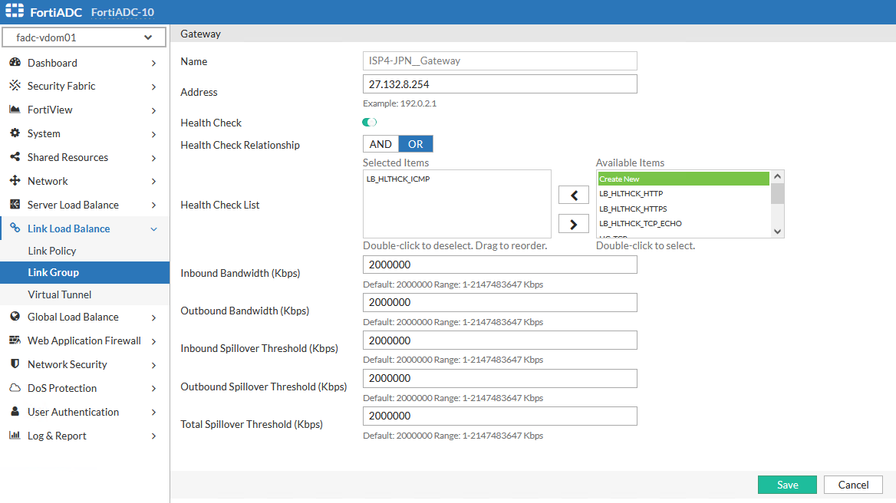
Task: Move item left with the arrow button
Action: click(573, 195)
